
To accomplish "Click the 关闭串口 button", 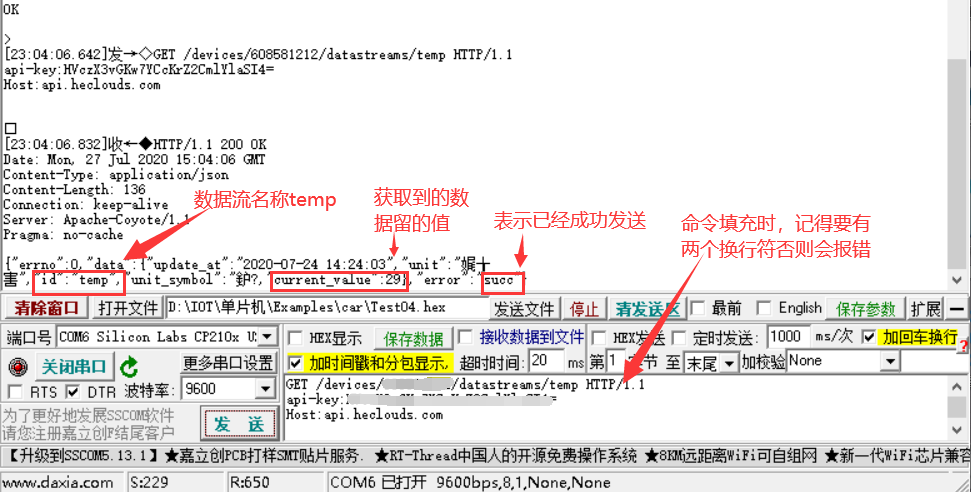I will click(74, 366).
